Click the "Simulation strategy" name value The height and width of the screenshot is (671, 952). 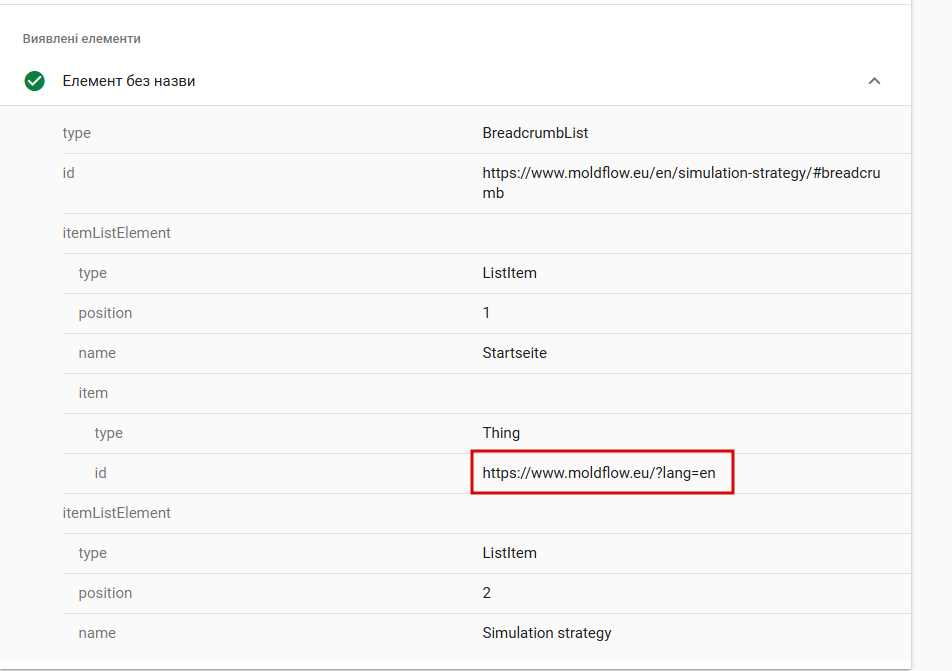pyautogui.click(x=546, y=633)
